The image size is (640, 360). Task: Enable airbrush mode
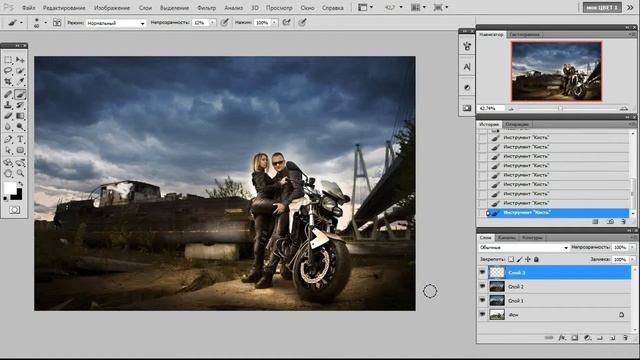[x=287, y=23]
